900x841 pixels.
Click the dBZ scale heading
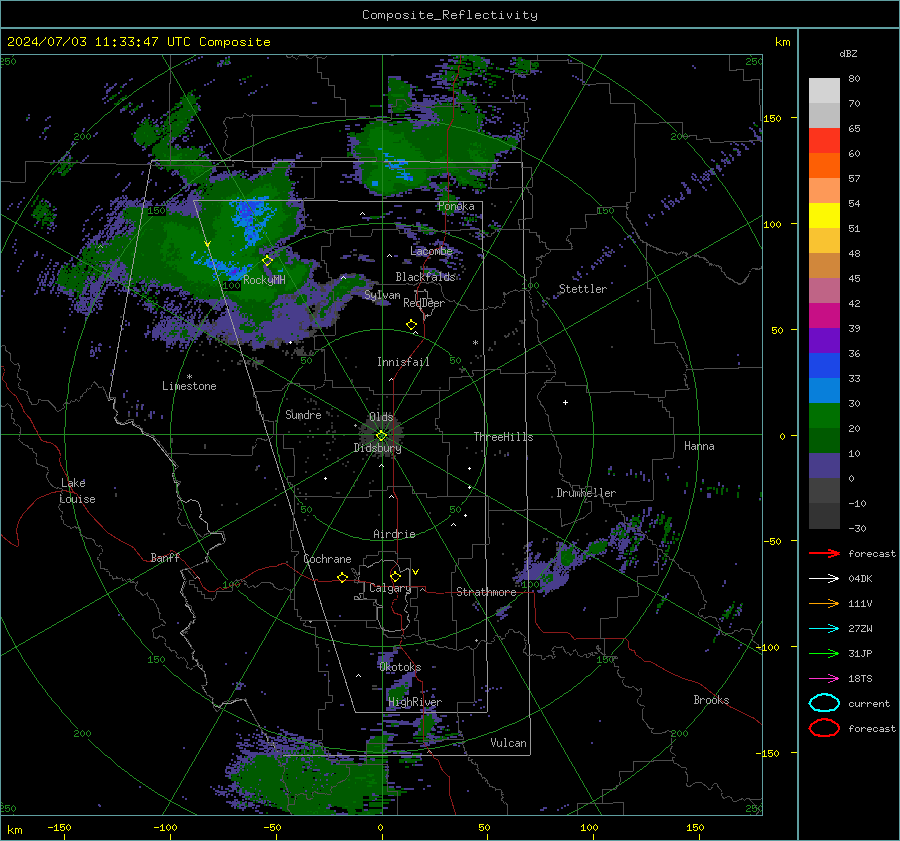(x=848, y=53)
